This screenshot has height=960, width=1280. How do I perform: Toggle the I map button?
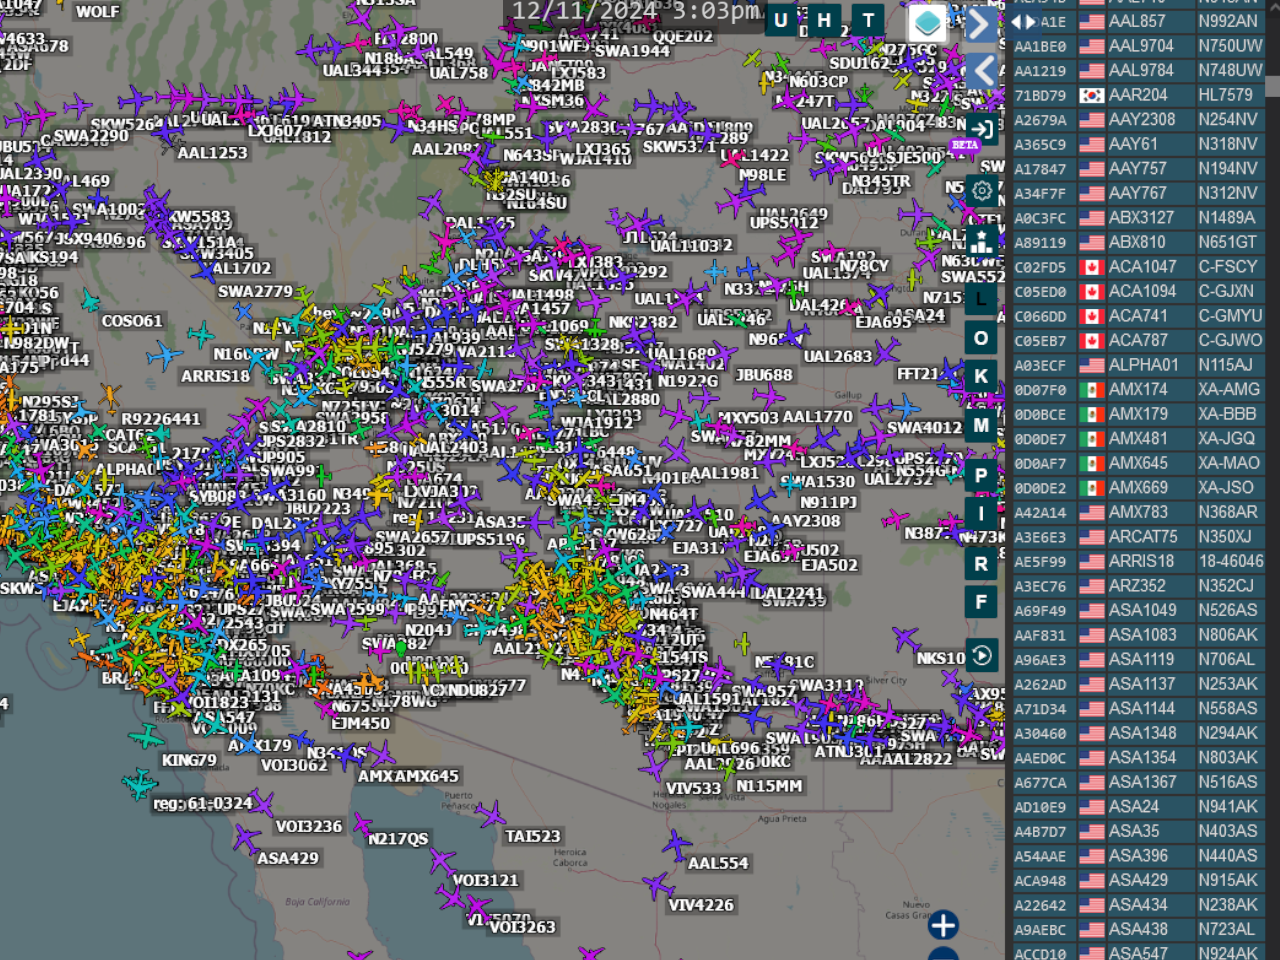tap(981, 514)
